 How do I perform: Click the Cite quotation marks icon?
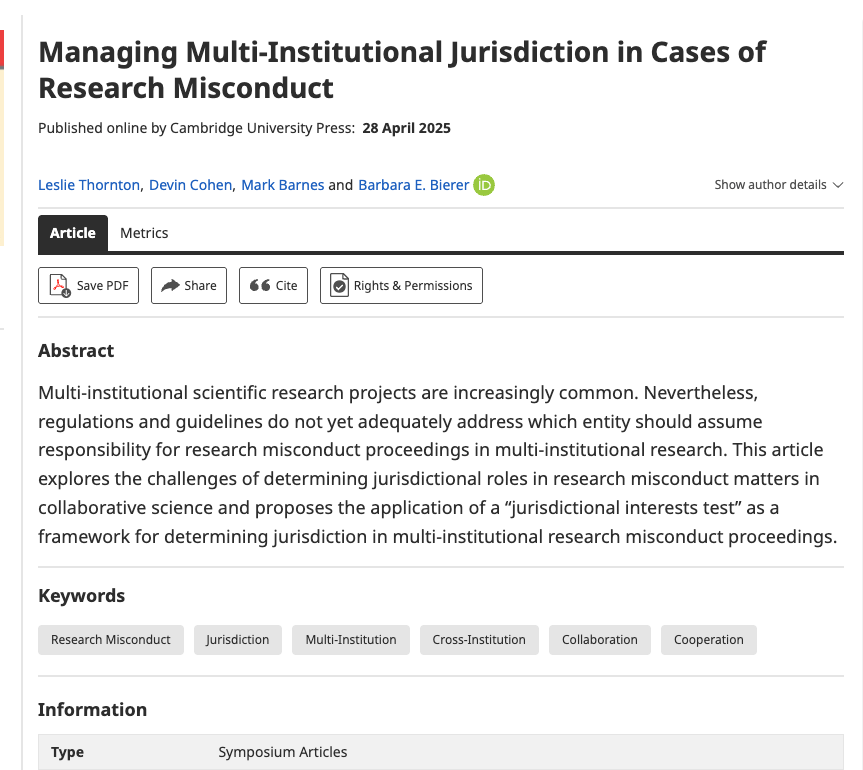point(260,286)
